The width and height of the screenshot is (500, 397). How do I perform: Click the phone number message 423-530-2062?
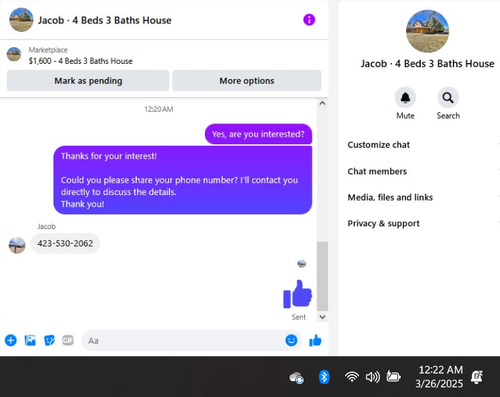65,243
